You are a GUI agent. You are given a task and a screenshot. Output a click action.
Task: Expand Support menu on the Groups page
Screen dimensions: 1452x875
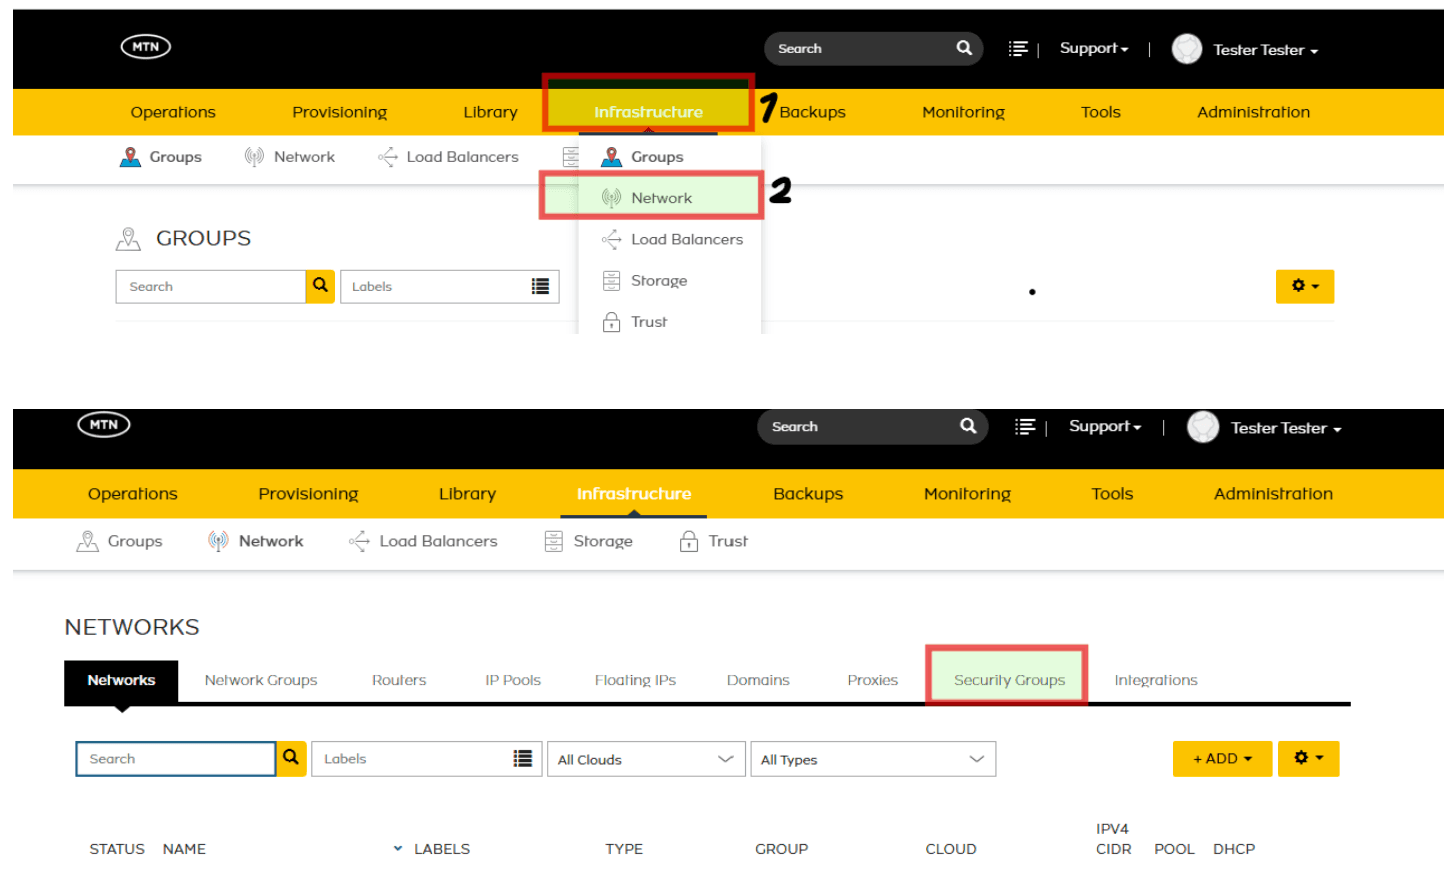pos(1094,48)
